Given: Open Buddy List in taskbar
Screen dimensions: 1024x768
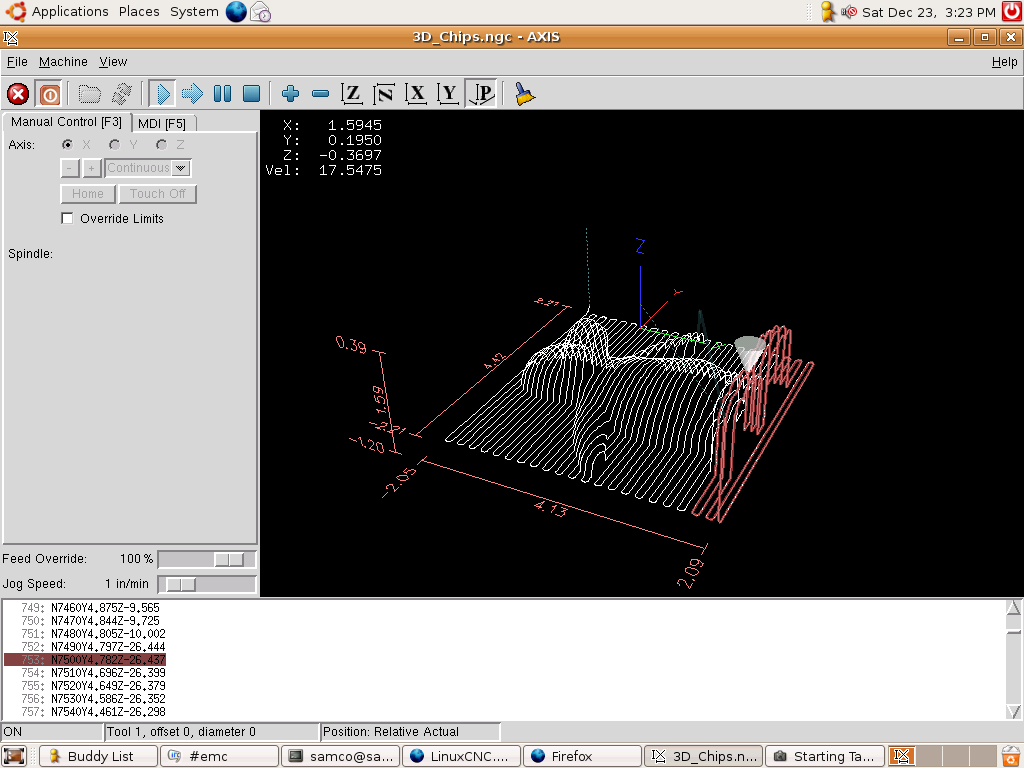Looking at the screenshot, I should (99, 756).
